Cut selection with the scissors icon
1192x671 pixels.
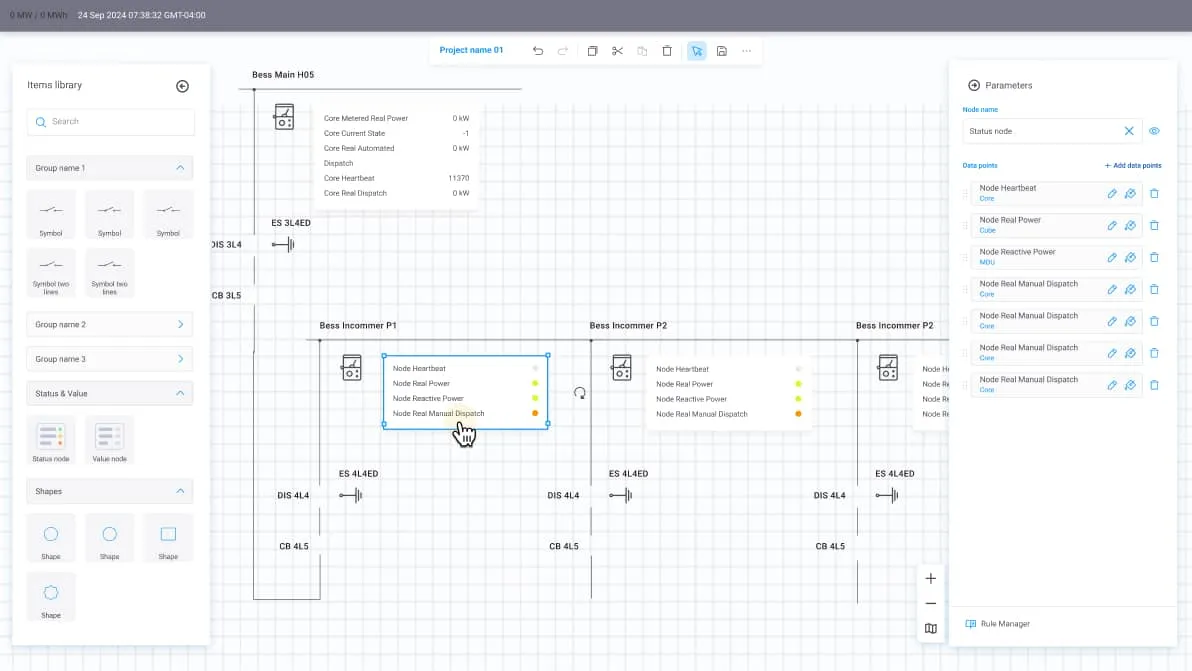click(617, 51)
